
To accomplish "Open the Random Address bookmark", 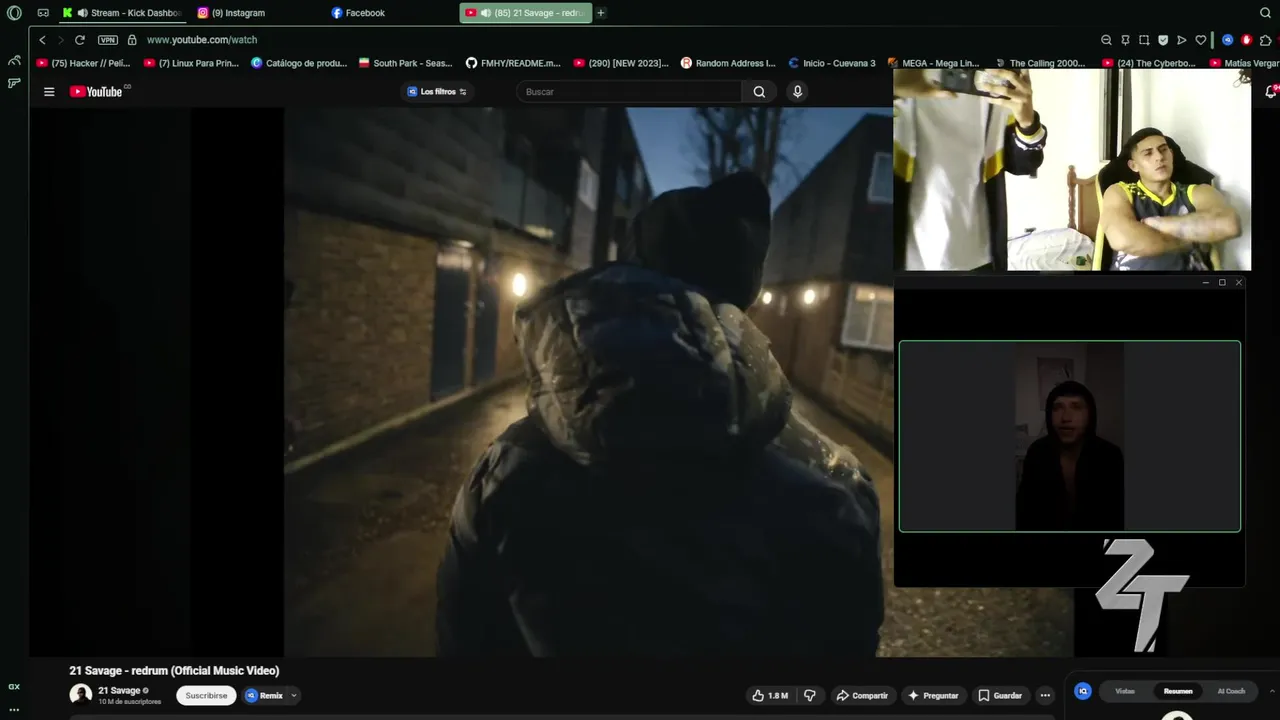I will tap(728, 63).
